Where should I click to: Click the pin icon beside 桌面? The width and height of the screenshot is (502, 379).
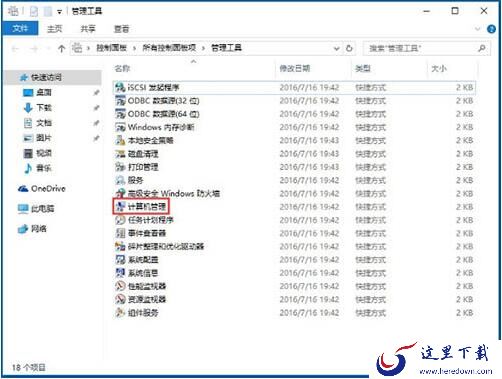[96, 93]
